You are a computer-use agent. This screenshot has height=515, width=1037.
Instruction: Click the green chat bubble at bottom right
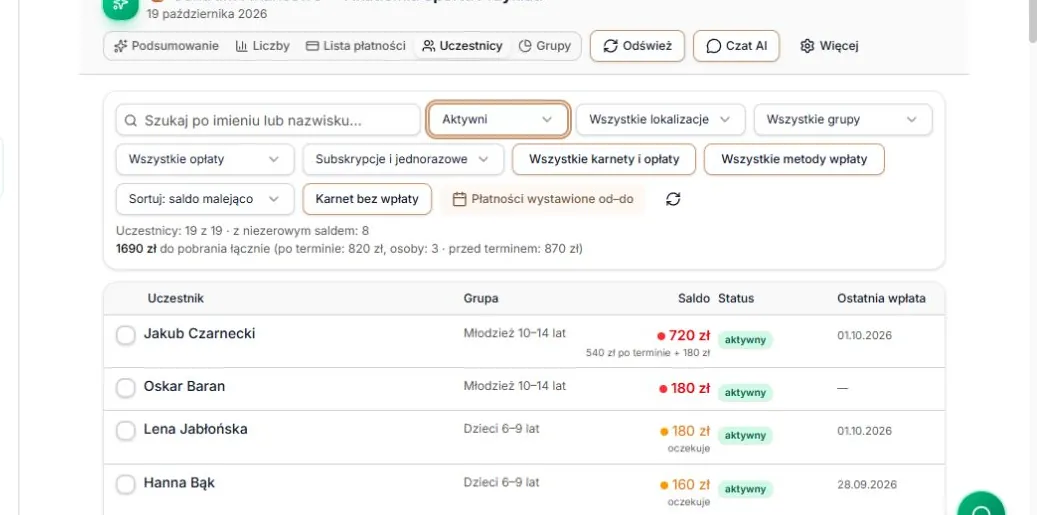click(981, 506)
